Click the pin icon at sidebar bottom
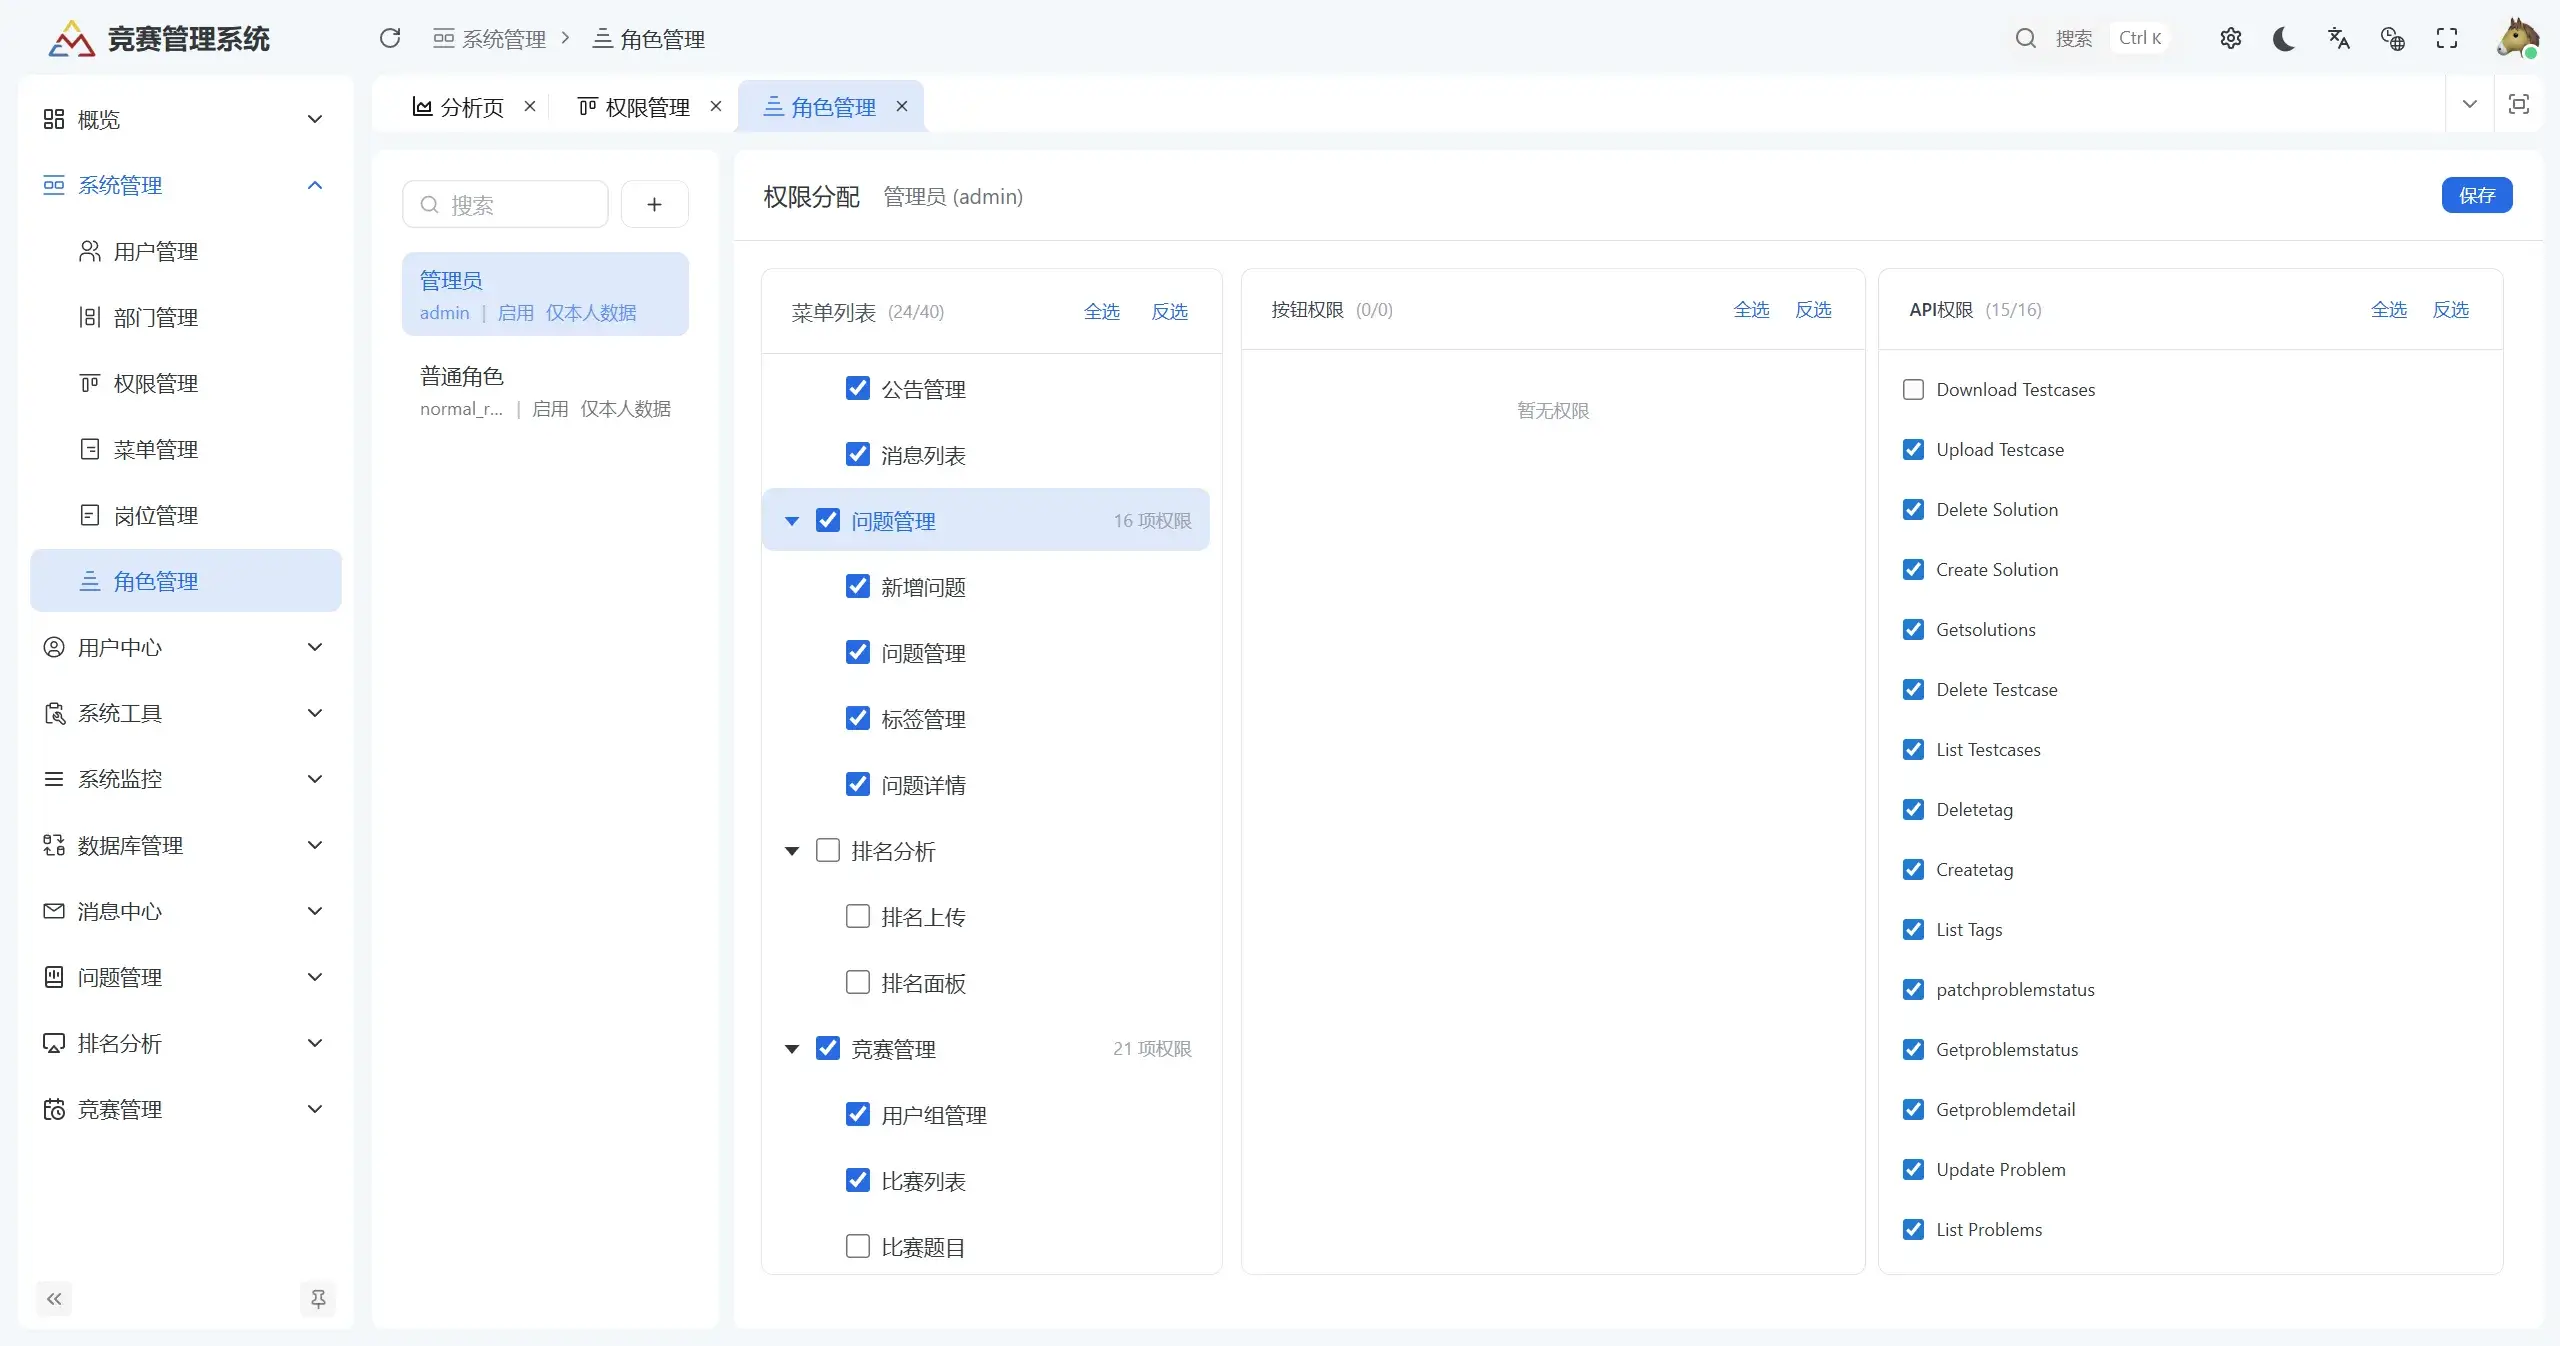This screenshot has height=1346, width=2560. pyautogui.click(x=318, y=1298)
